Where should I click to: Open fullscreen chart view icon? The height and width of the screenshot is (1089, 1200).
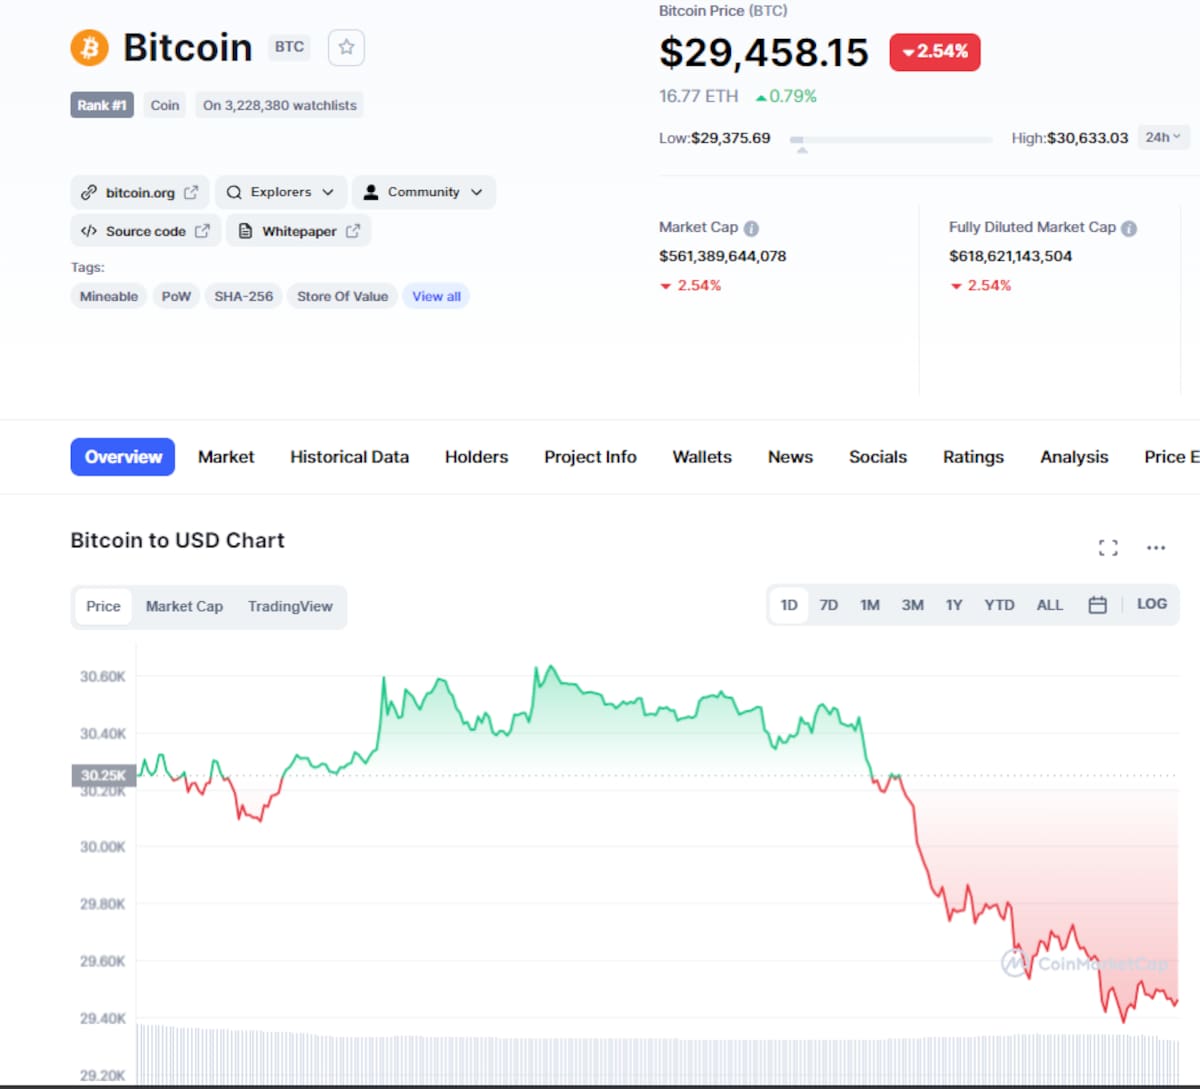pyautogui.click(x=1108, y=548)
